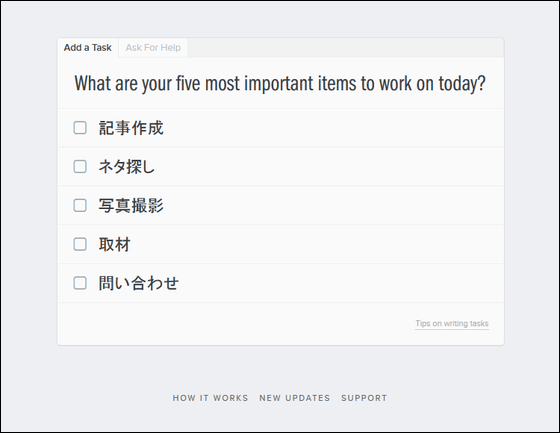Switch to the Add a Task tab

(88, 48)
